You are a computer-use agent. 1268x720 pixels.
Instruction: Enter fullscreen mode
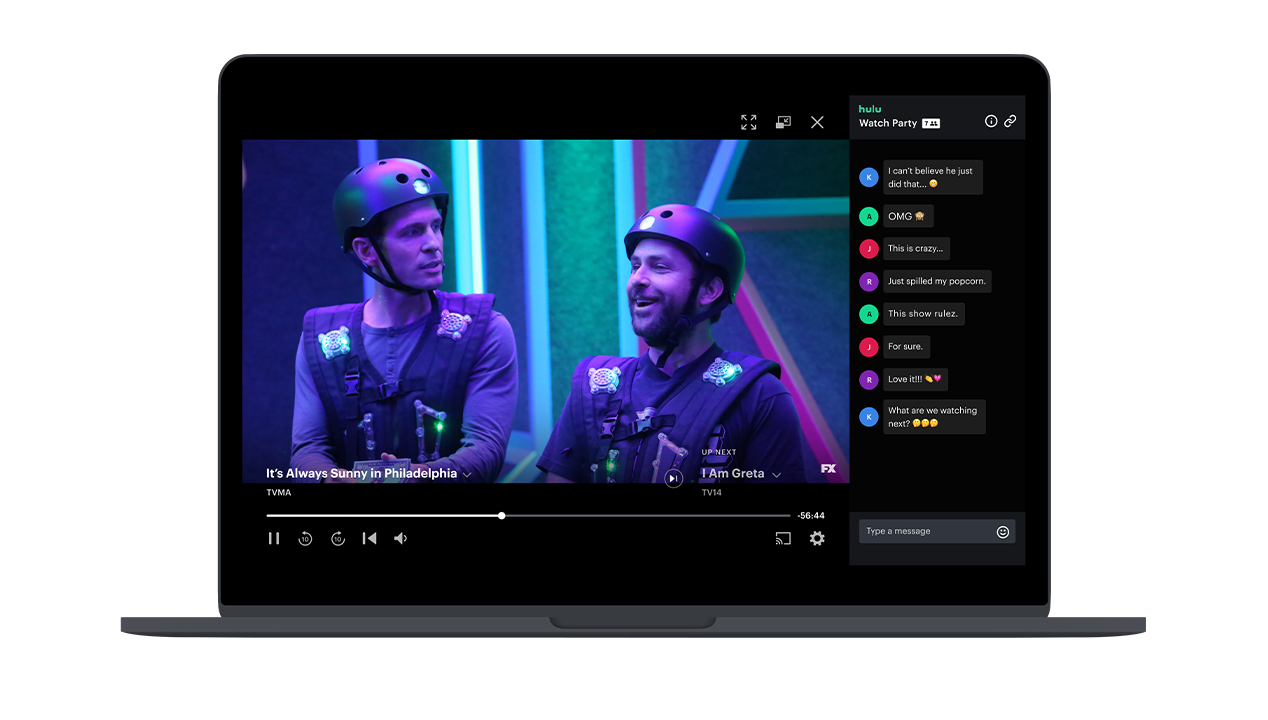pos(748,122)
